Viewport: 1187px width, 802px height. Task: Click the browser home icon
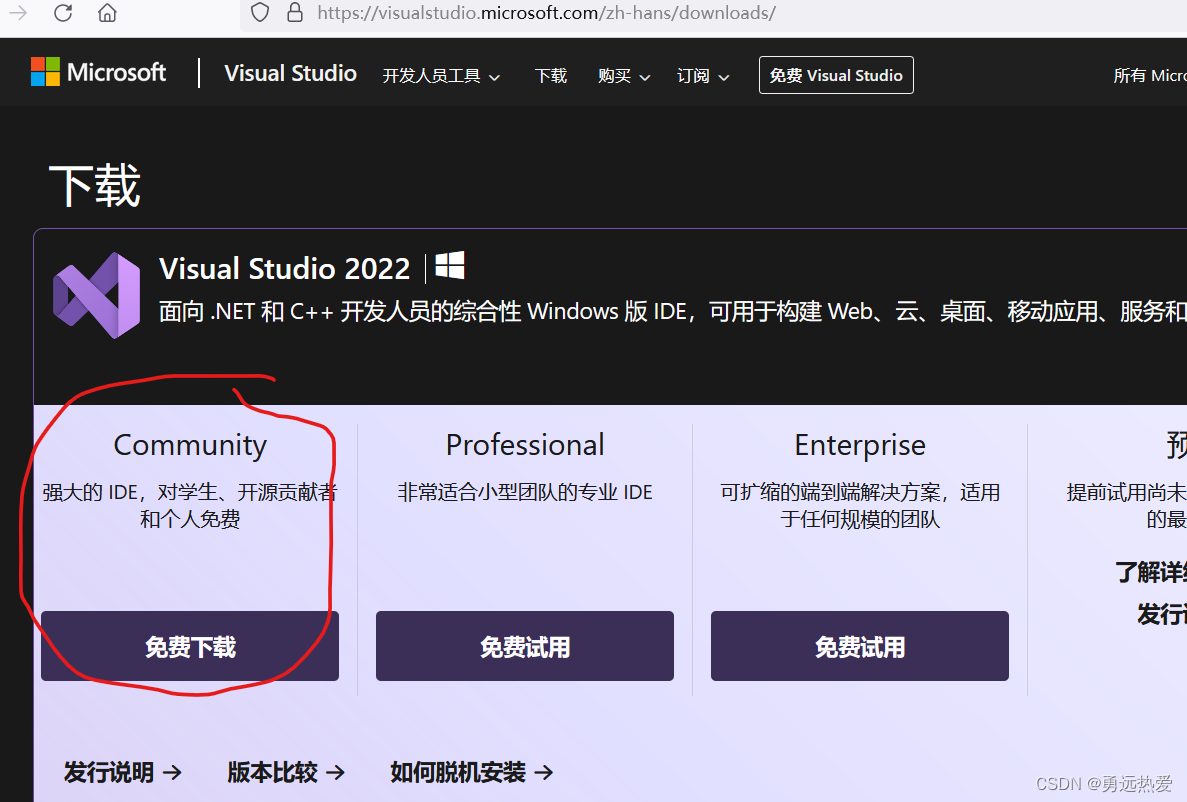point(106,14)
